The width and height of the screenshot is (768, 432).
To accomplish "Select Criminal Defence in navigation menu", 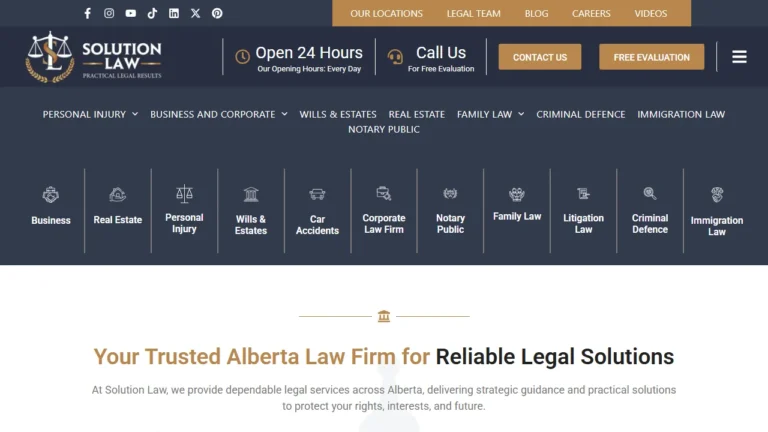I will (581, 114).
